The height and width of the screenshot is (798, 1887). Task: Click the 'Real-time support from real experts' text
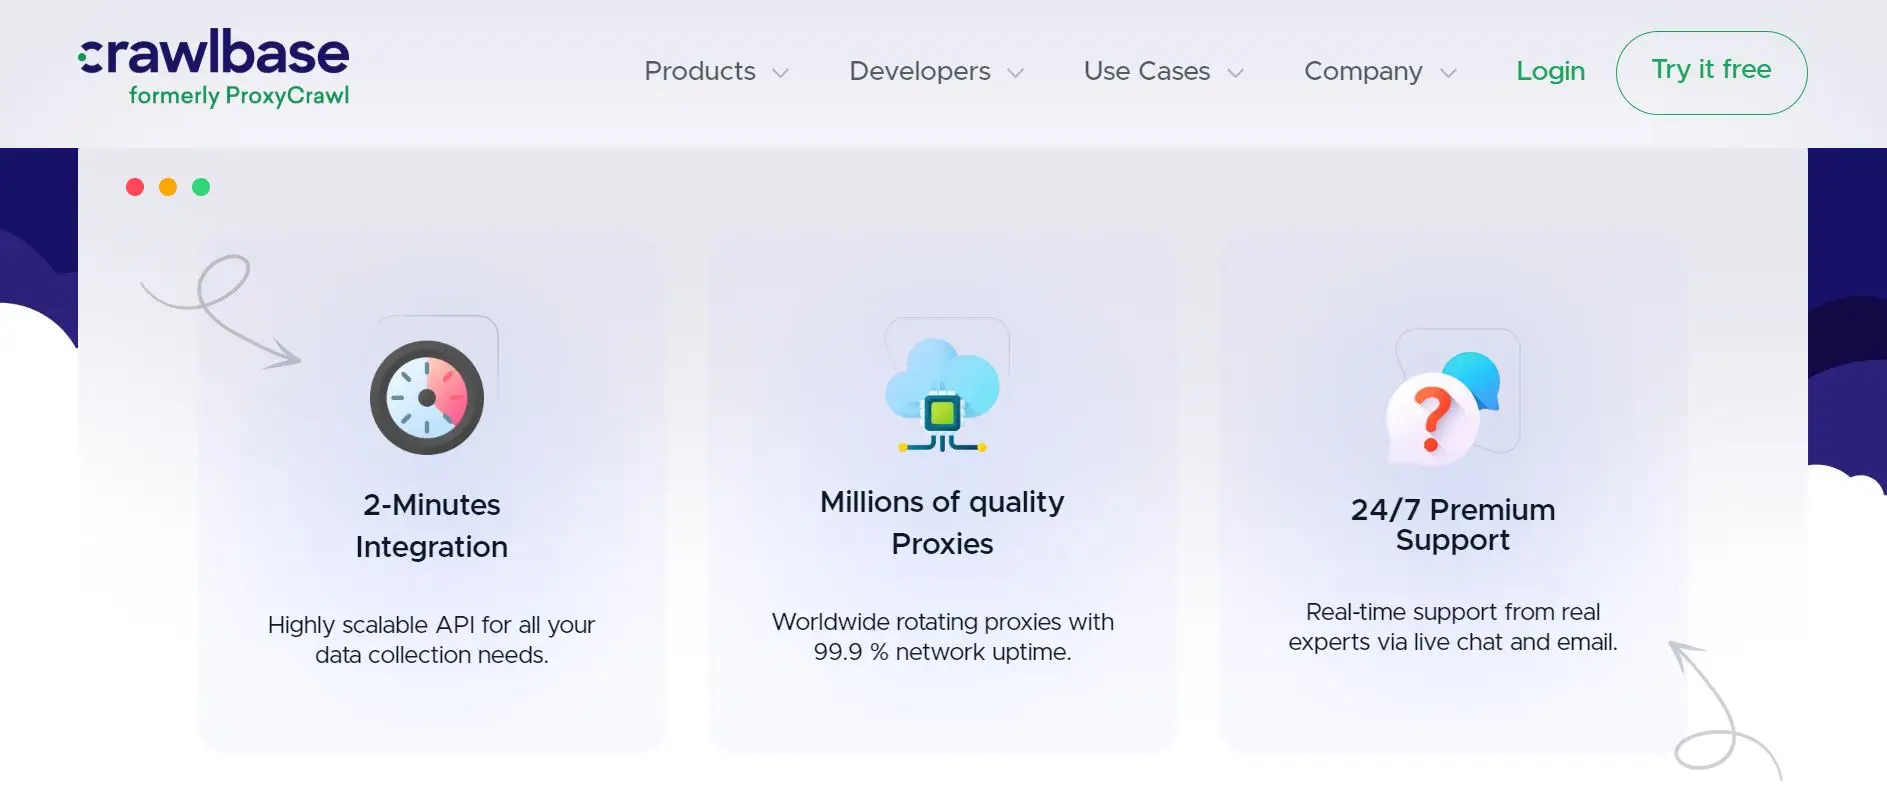point(1453,627)
